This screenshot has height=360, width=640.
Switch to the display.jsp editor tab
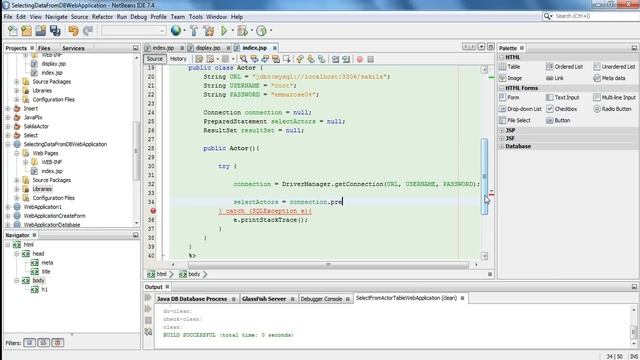(208, 48)
